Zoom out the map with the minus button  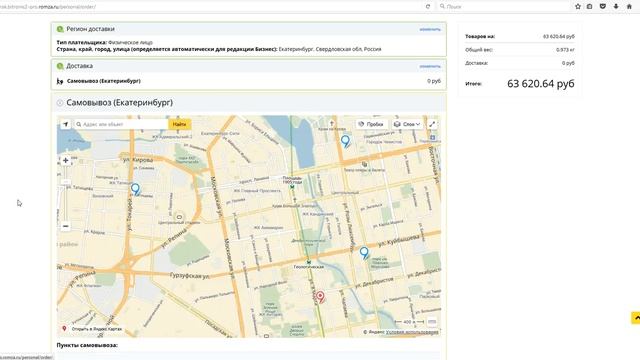pyautogui.click(x=65, y=226)
